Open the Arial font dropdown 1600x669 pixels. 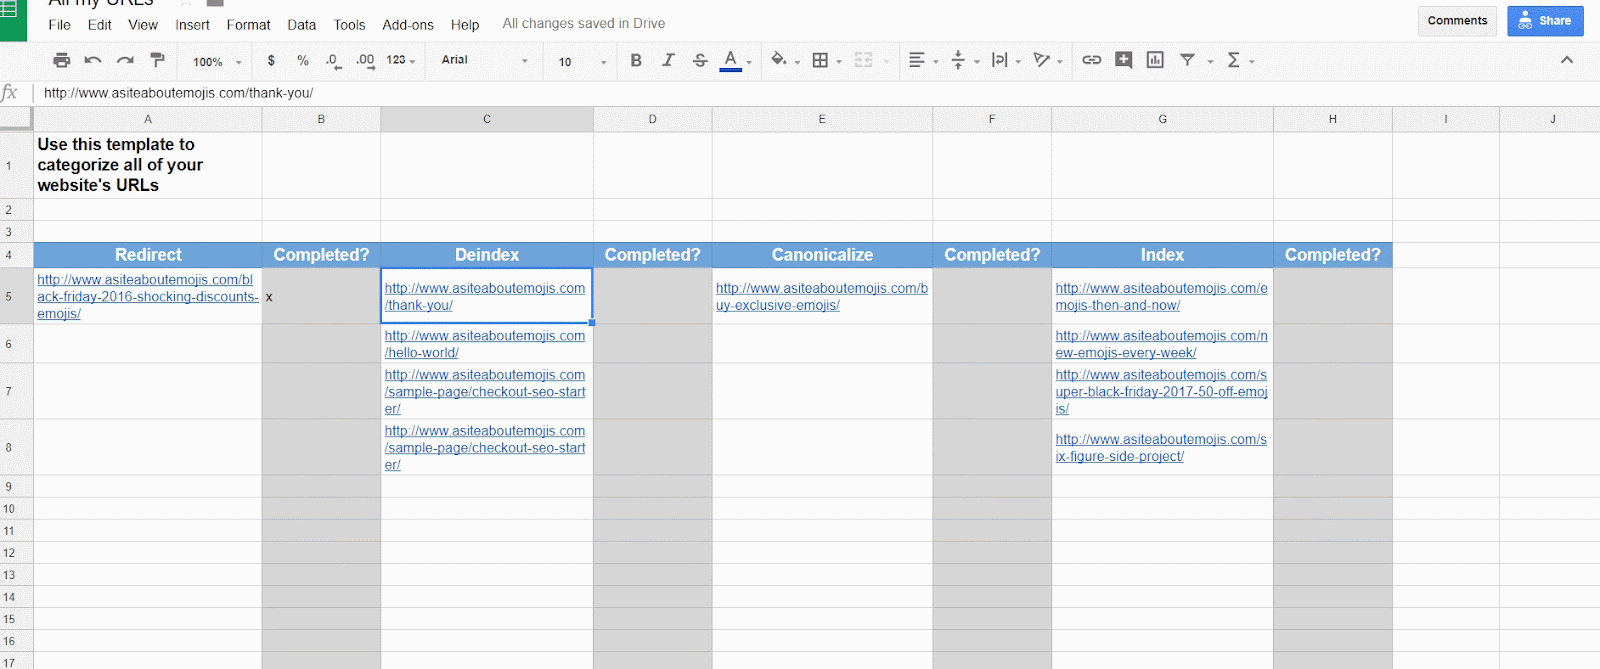click(484, 60)
